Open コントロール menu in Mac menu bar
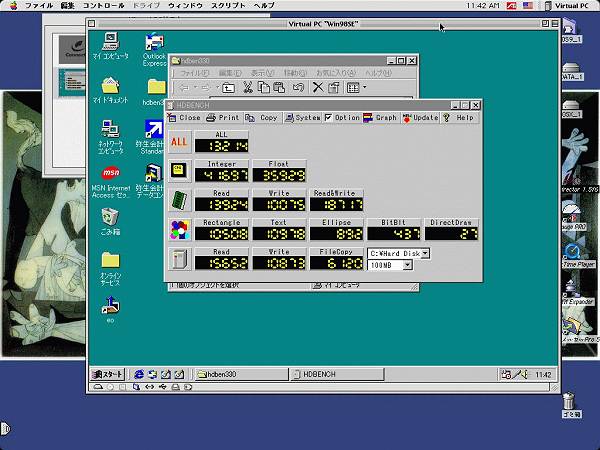600x450 pixels. 104,5
